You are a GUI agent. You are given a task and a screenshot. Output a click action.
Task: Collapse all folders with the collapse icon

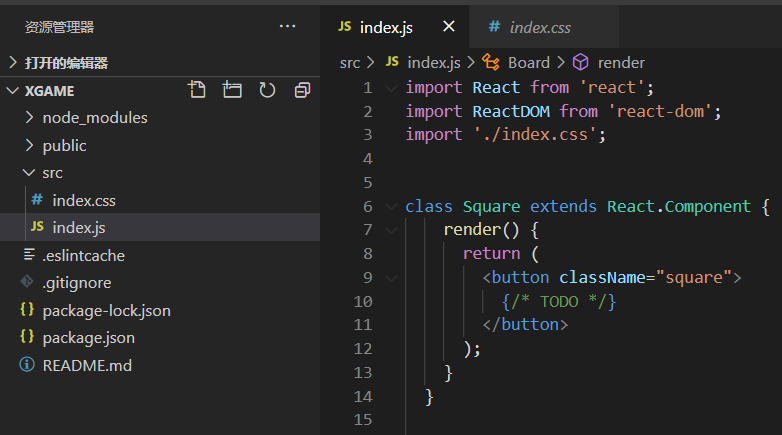(302, 90)
